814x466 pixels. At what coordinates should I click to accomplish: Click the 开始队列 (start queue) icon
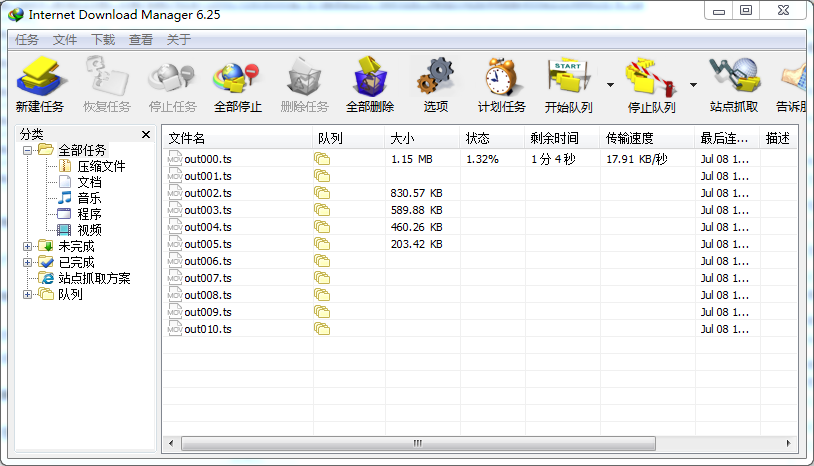pyautogui.click(x=568, y=76)
